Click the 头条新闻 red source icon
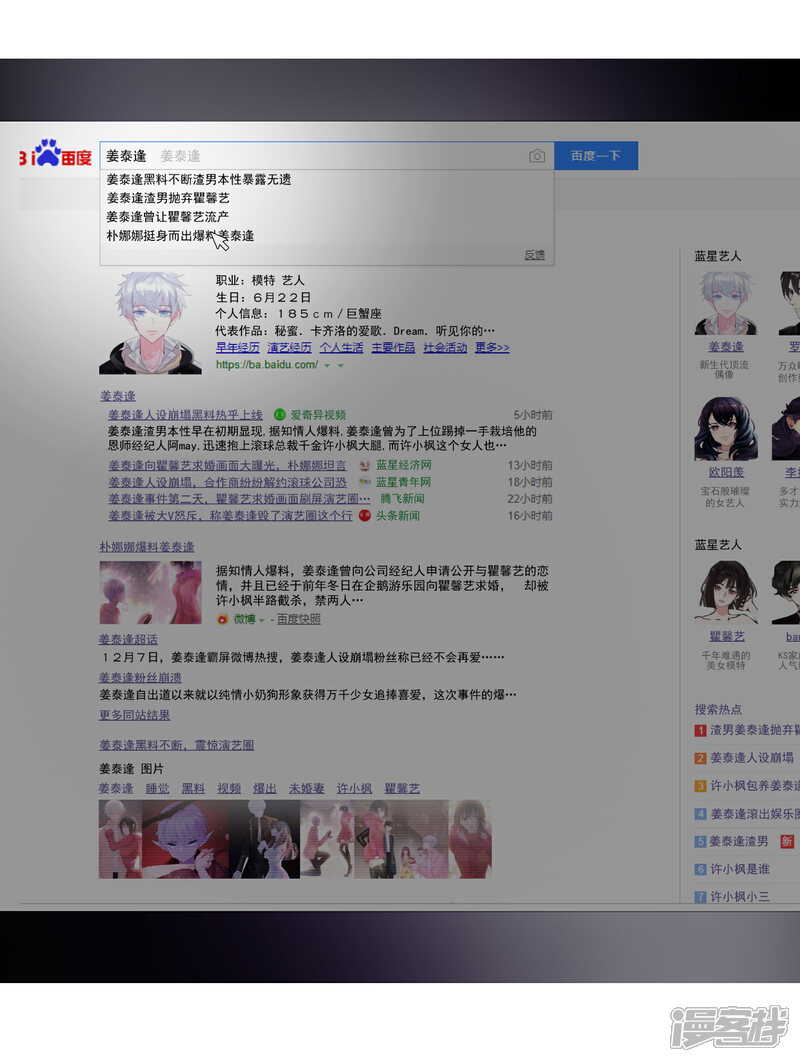The image size is (800, 1062). pyautogui.click(x=365, y=516)
